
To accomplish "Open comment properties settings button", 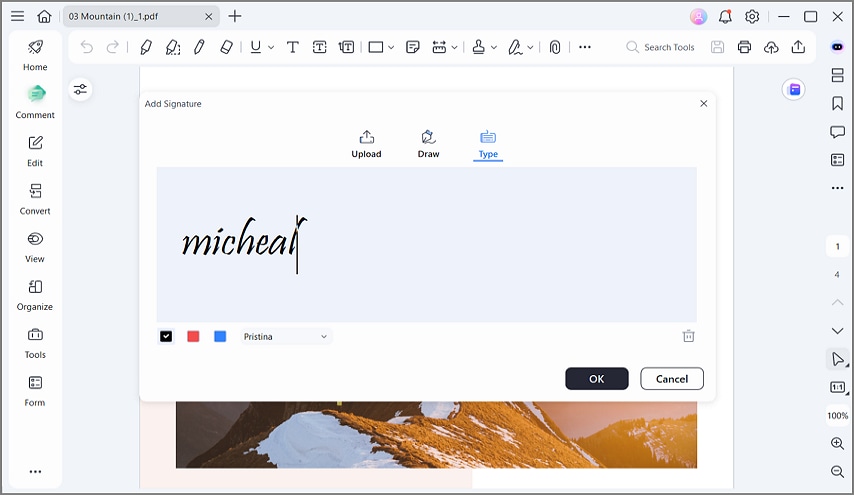I will pyautogui.click(x=81, y=89).
